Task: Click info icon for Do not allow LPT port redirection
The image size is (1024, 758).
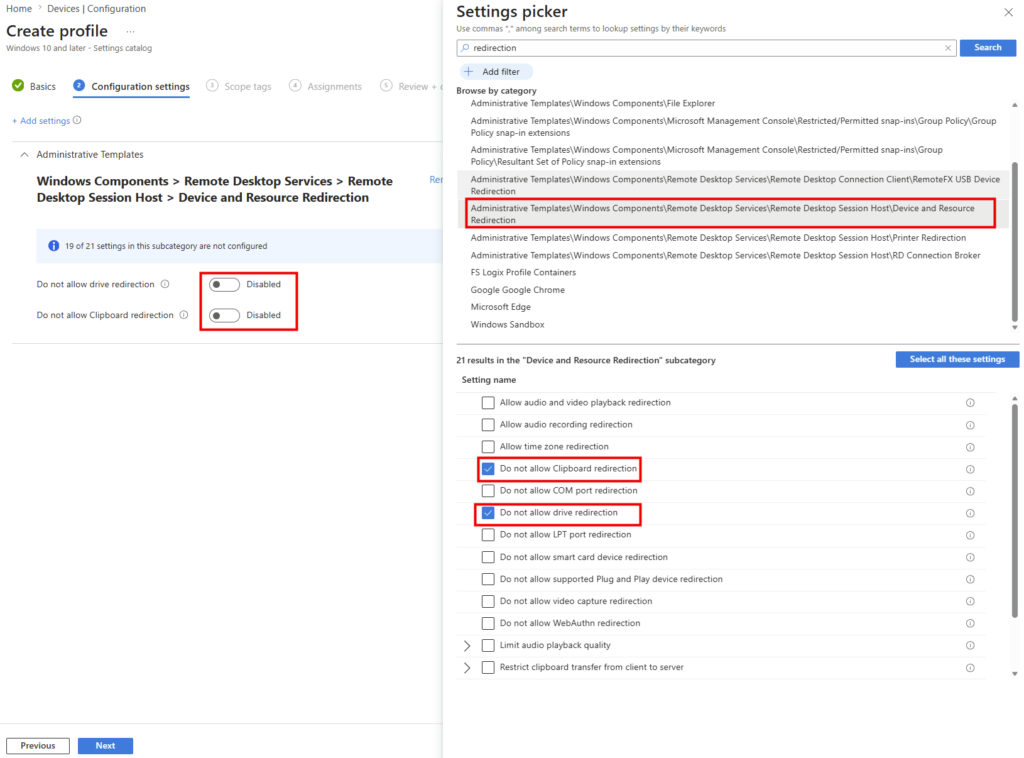Action: click(x=970, y=535)
